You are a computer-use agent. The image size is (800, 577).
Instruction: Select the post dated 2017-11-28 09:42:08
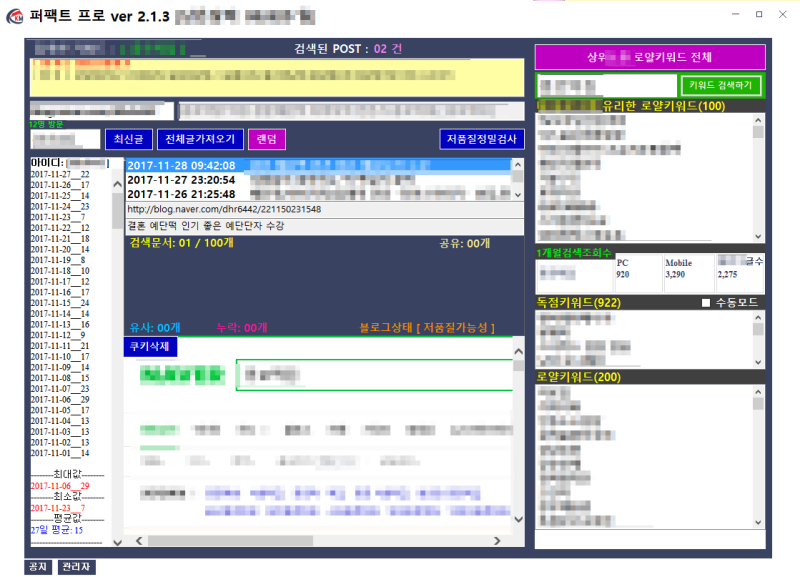point(318,165)
